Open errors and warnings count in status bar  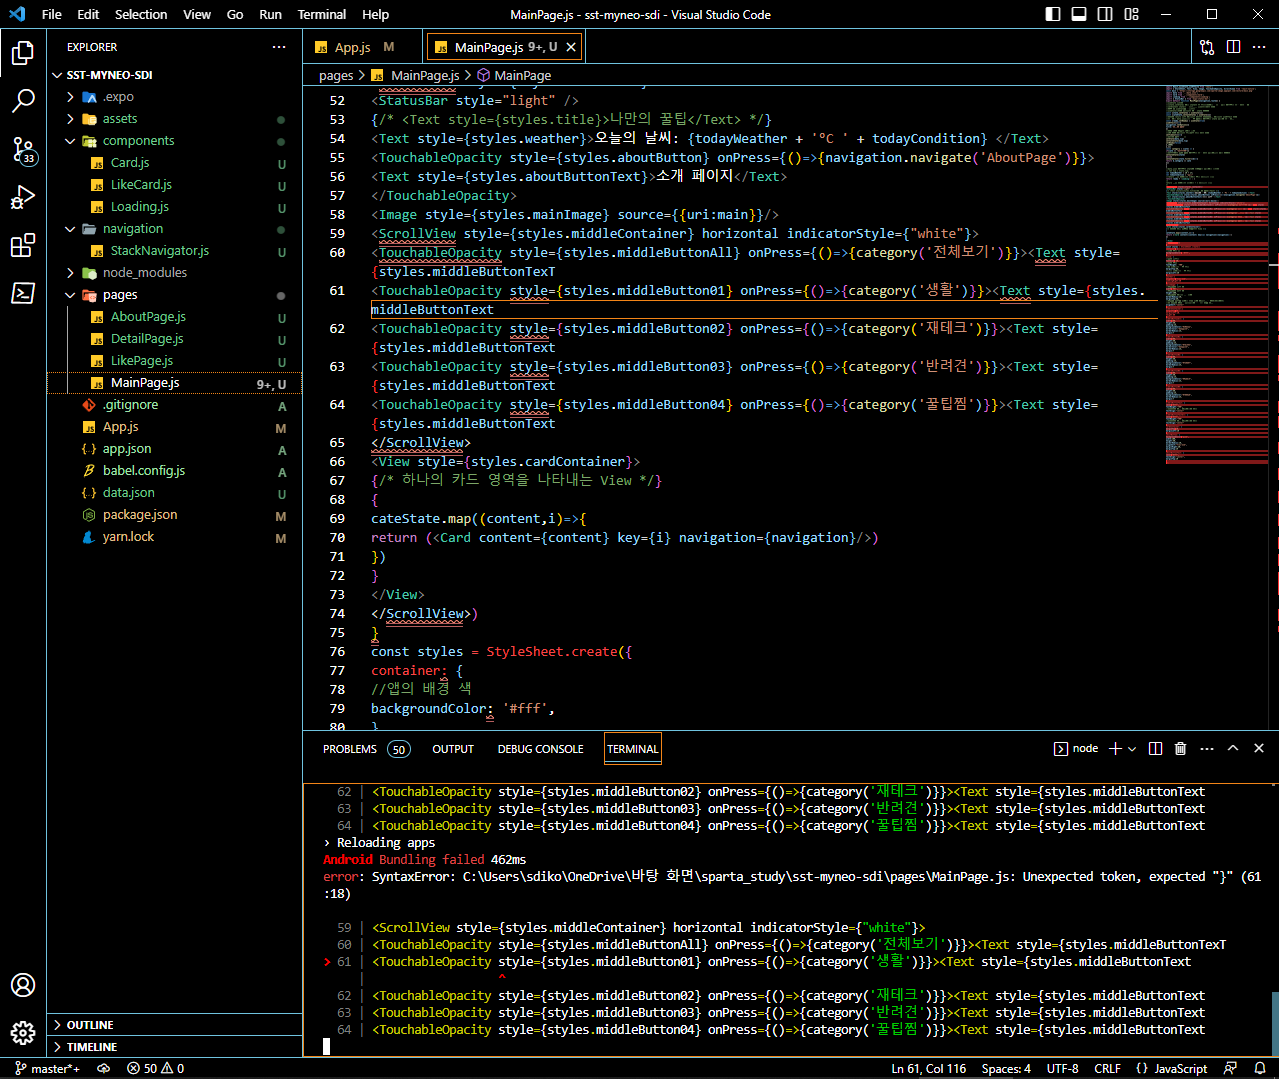pos(155,1068)
